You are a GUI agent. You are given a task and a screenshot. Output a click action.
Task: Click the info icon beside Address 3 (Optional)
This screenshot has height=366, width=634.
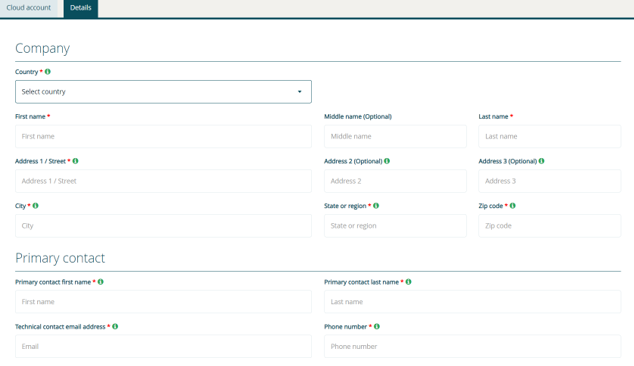click(541, 161)
